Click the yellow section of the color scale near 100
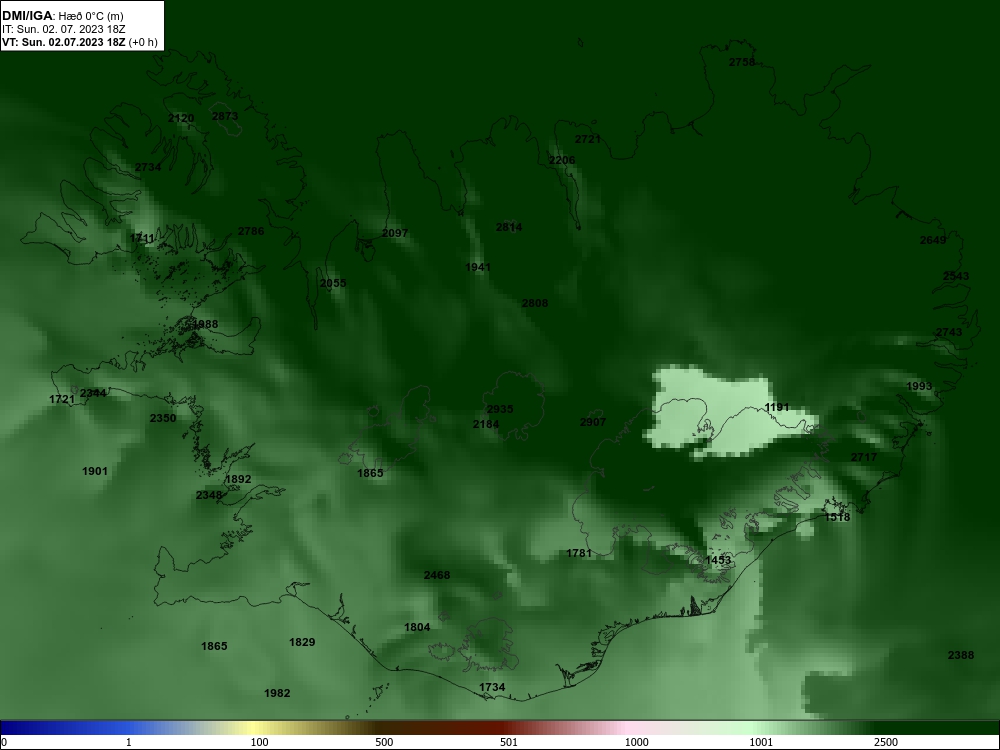This screenshot has width=1000, height=750. (255, 728)
